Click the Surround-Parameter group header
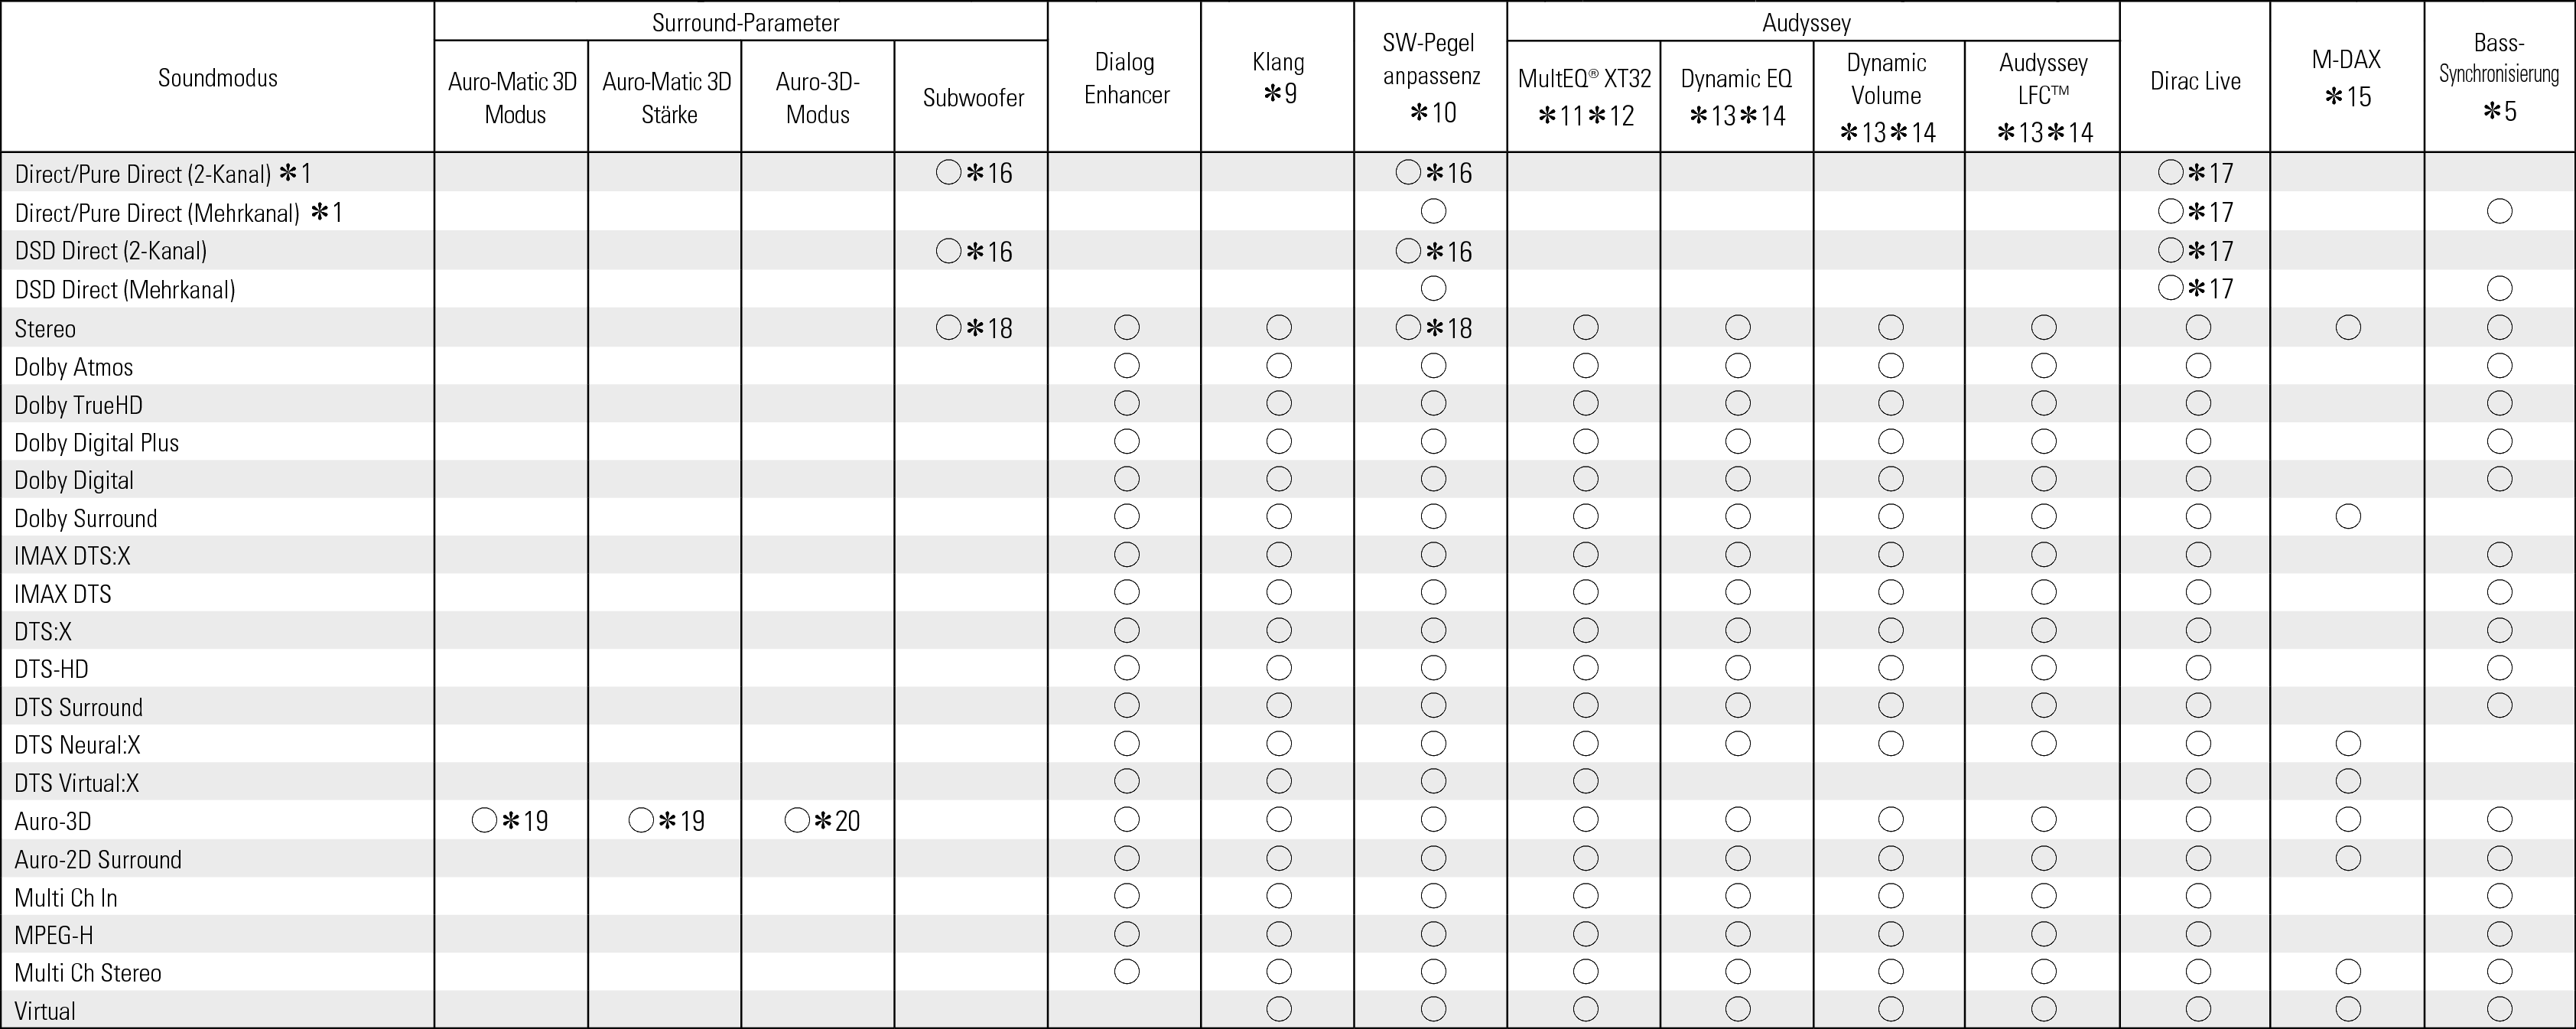Viewport: 2576px width, 1029px height. (x=745, y=22)
